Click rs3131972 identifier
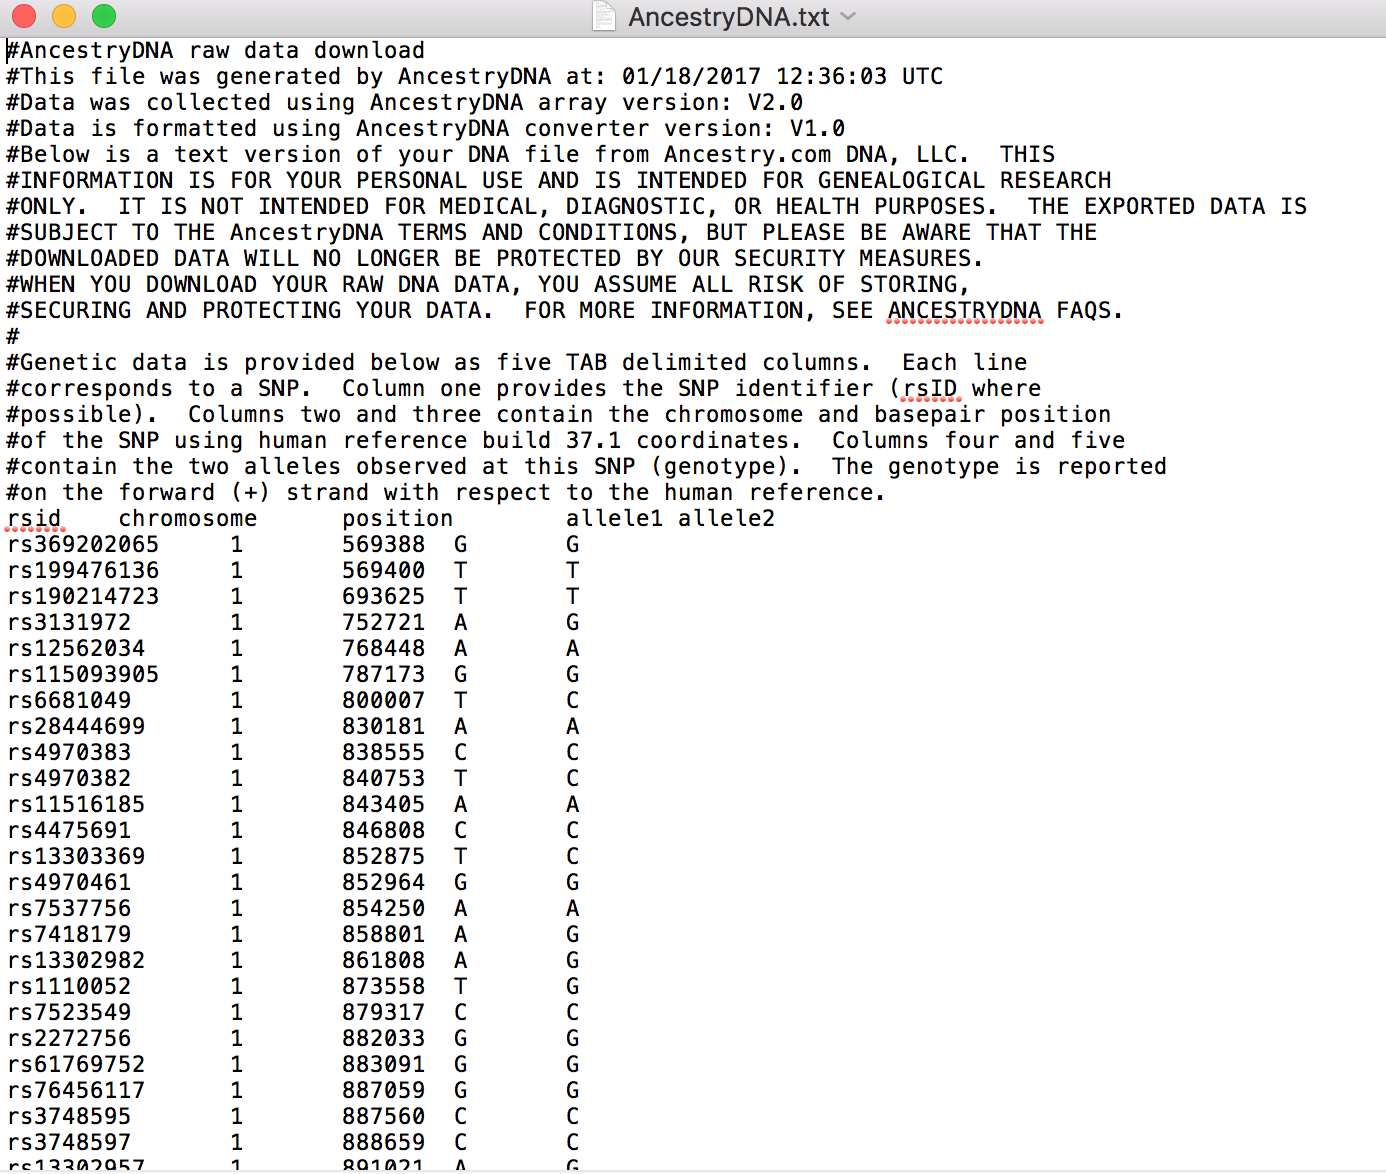The image size is (1386, 1174). tap(69, 622)
